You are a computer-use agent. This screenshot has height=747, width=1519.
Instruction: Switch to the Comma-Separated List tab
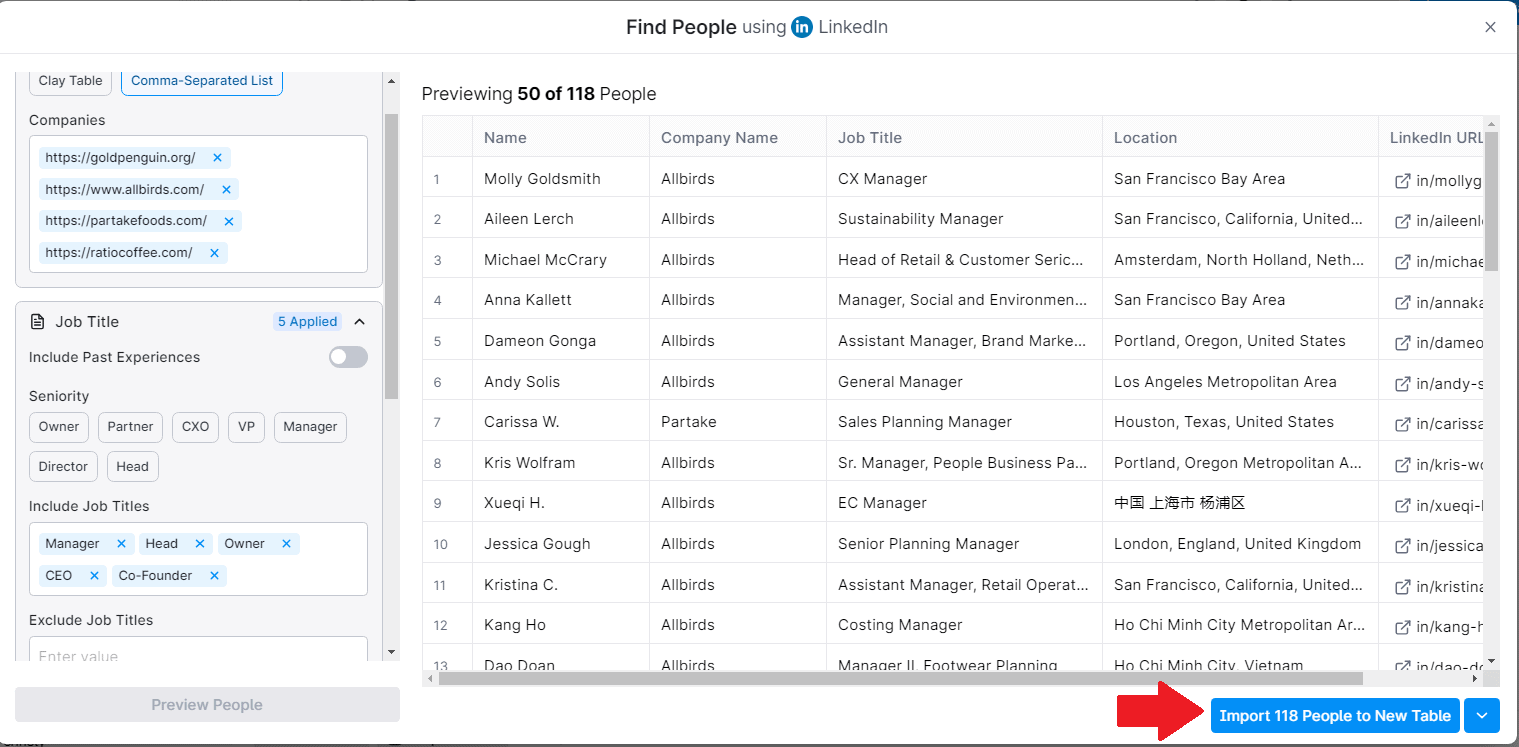202,81
